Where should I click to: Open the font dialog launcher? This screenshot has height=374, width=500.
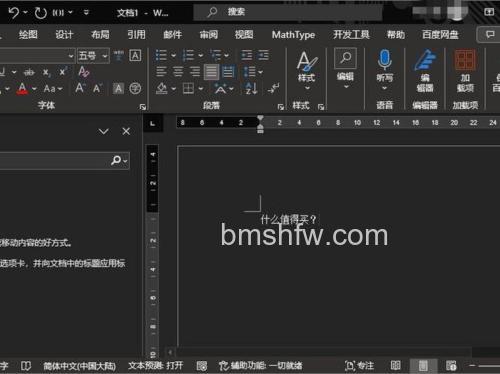coord(143,107)
